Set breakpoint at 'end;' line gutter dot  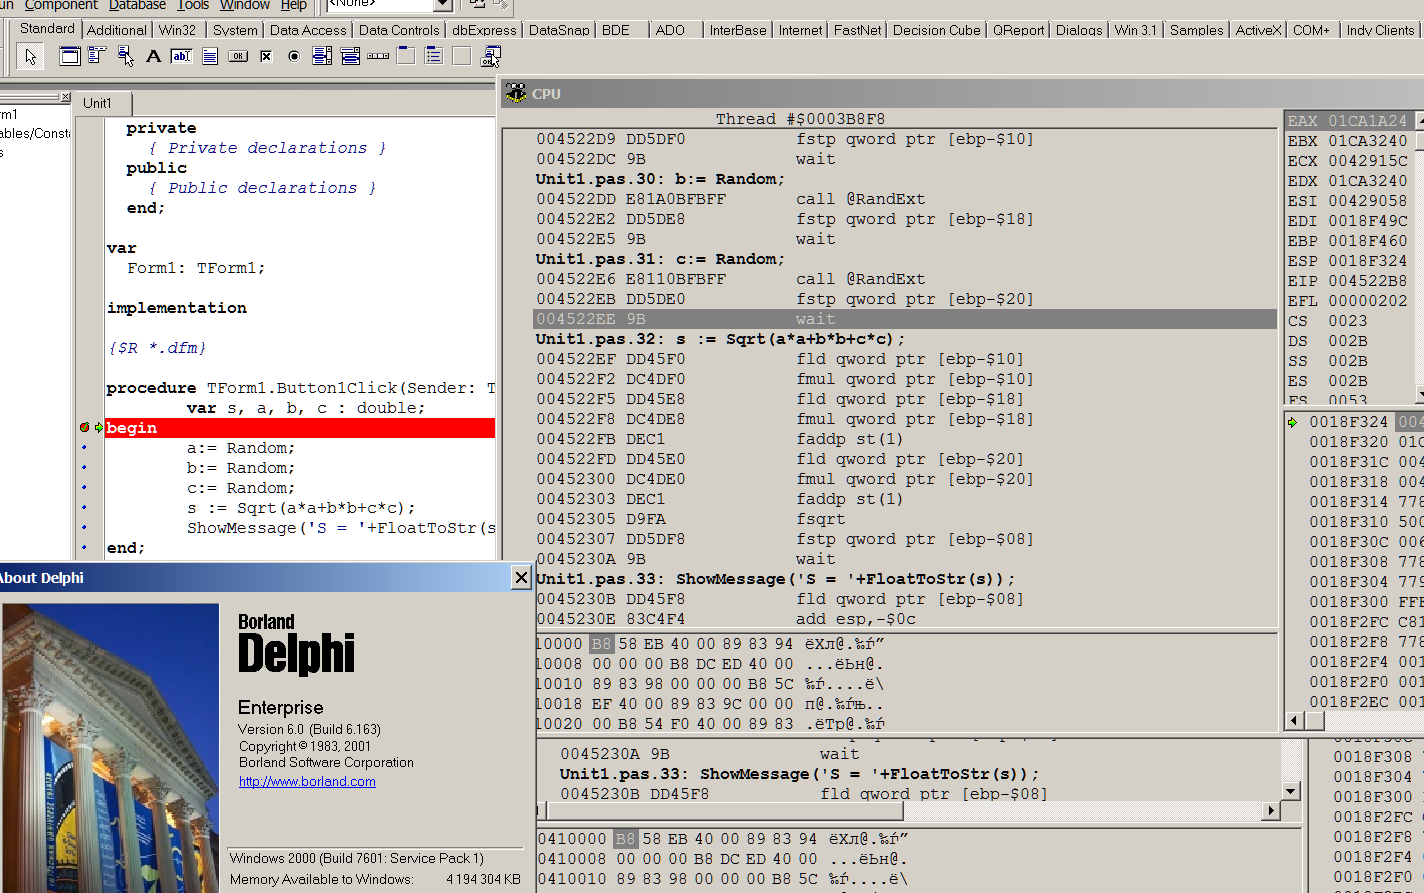[84, 548]
